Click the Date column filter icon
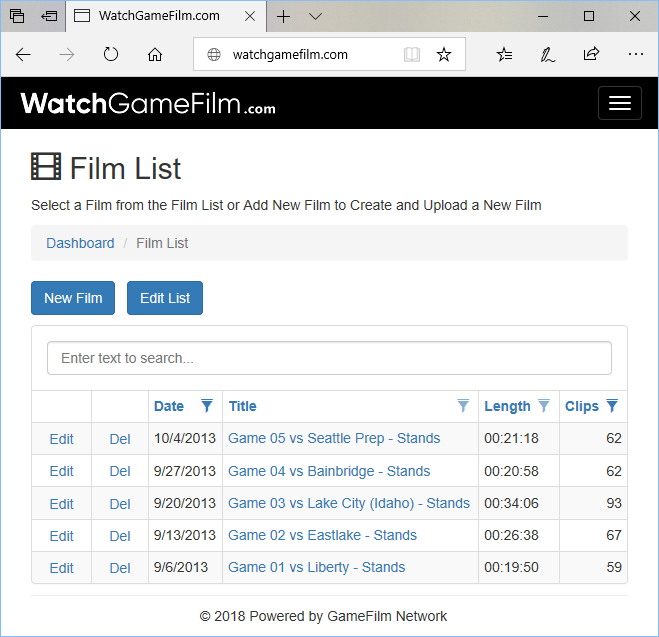Screen dimensions: 659x637 tap(207, 406)
